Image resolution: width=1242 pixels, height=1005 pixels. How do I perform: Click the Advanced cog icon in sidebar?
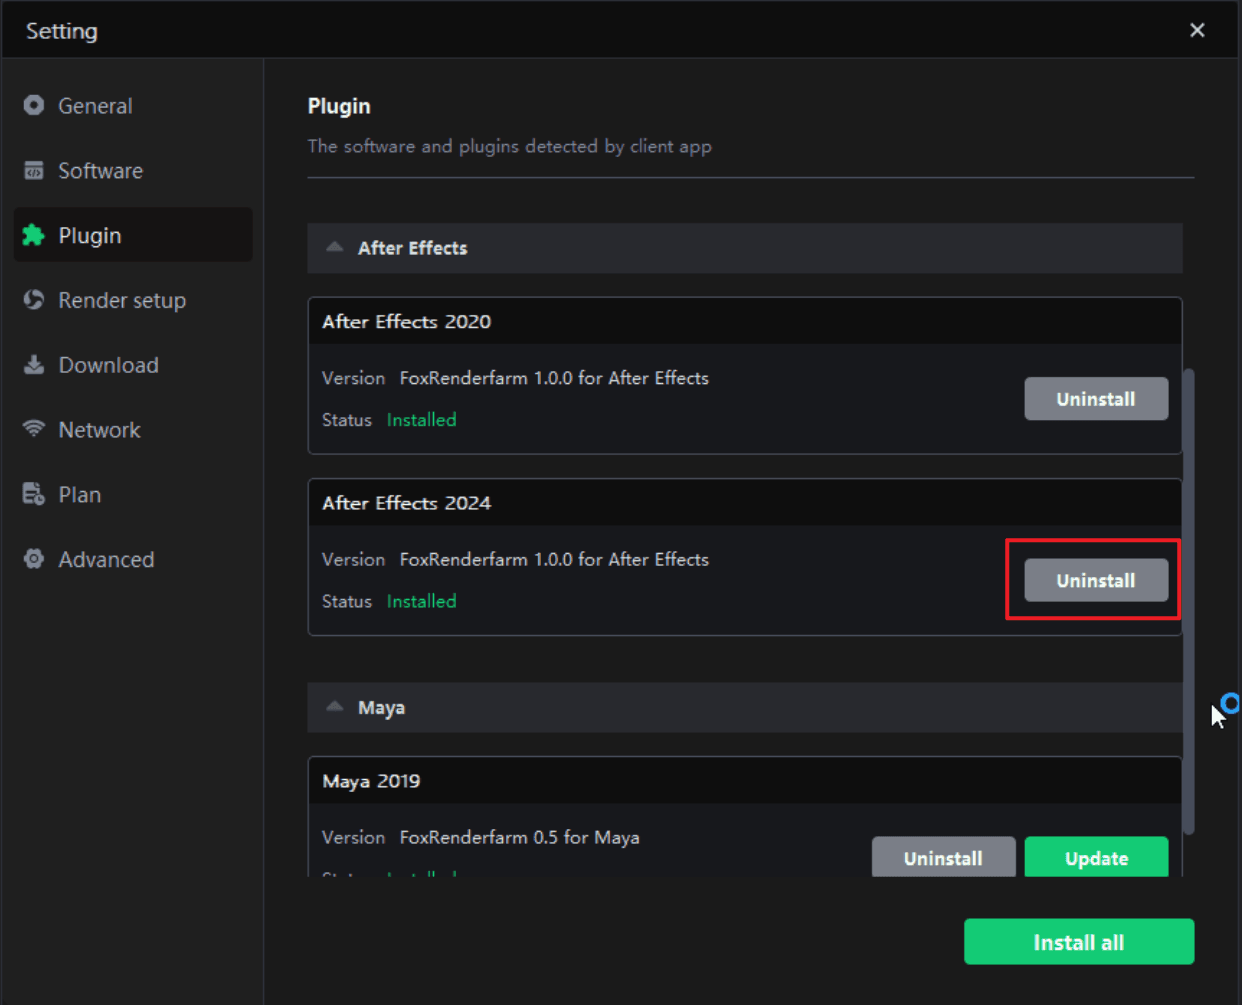(34, 559)
